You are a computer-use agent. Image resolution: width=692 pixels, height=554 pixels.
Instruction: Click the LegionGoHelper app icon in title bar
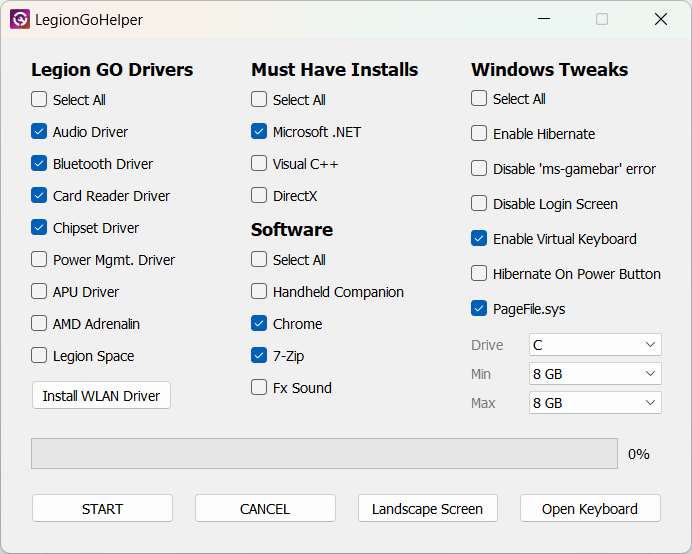pyautogui.click(x=20, y=19)
